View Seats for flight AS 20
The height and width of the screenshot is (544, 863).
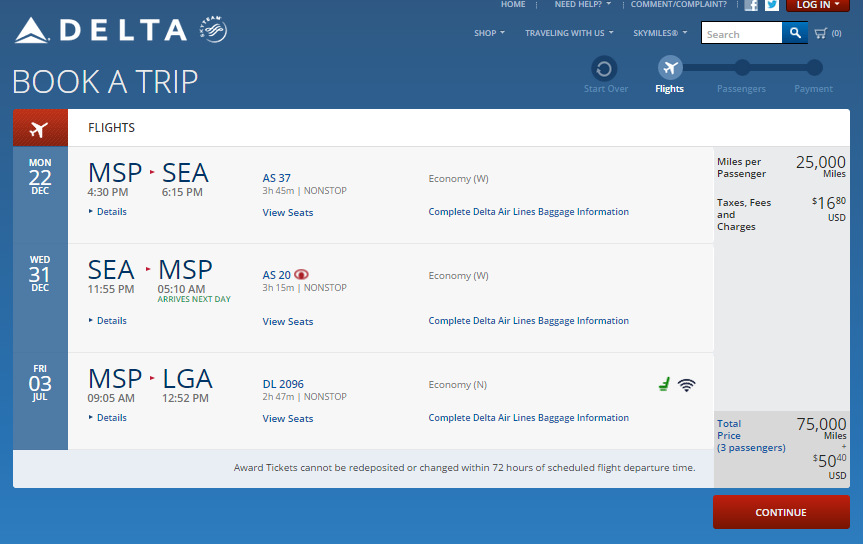288,322
